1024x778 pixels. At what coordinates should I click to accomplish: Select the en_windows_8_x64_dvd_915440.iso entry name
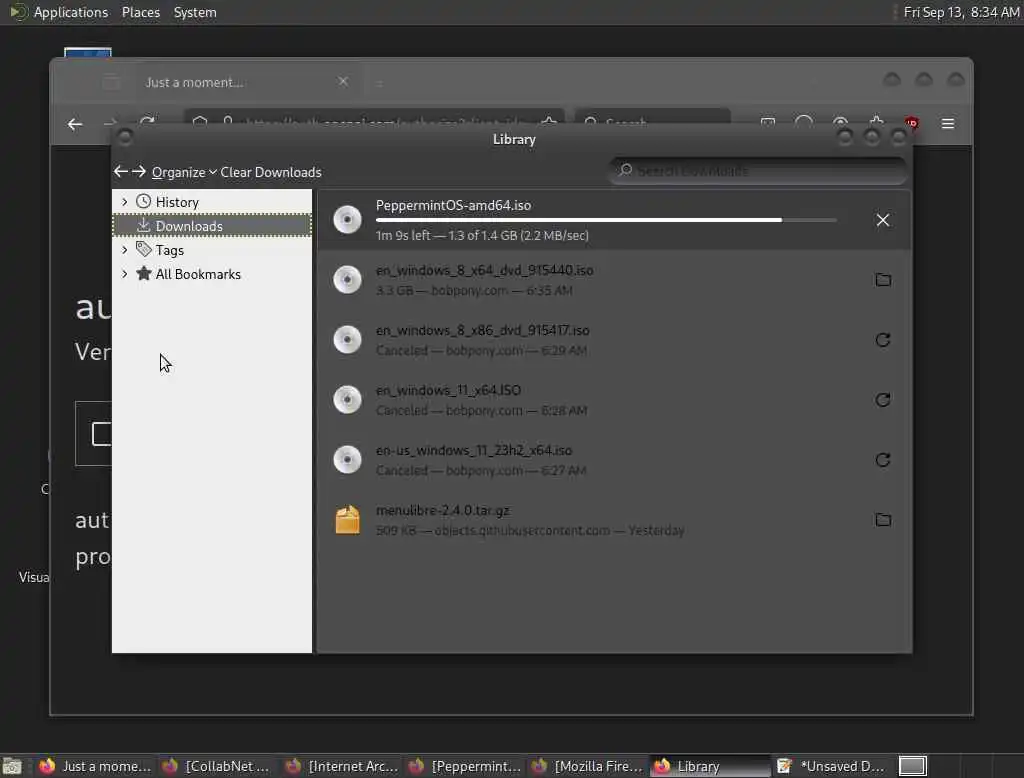click(x=485, y=270)
